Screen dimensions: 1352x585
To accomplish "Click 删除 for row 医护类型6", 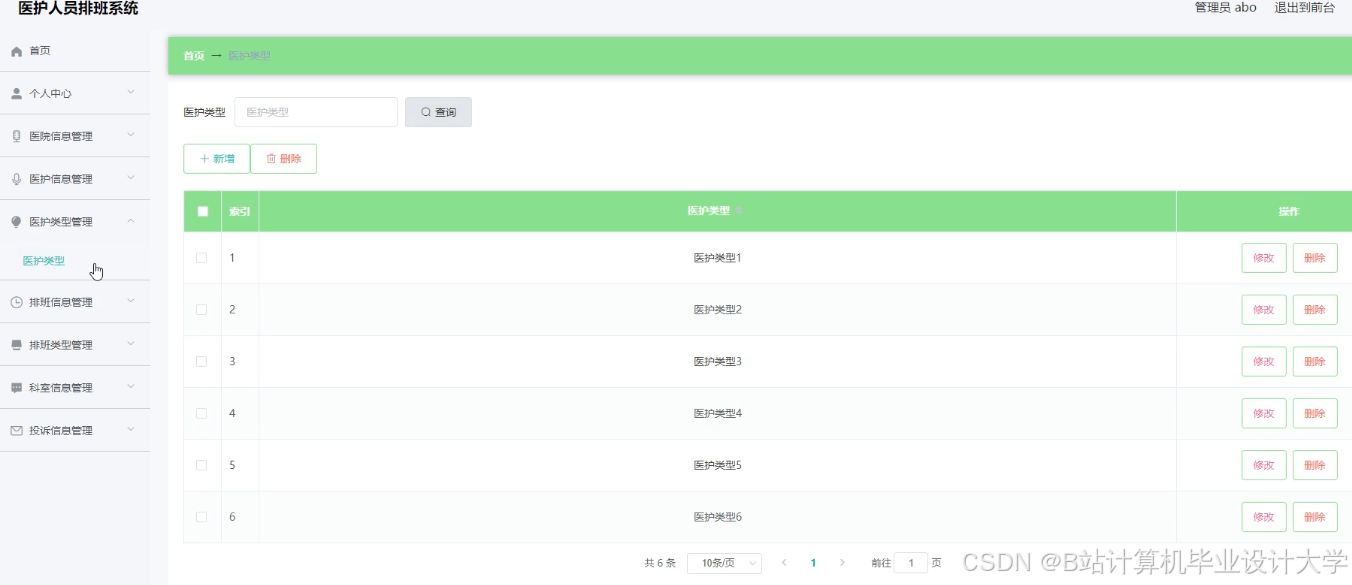I will (x=1315, y=518).
